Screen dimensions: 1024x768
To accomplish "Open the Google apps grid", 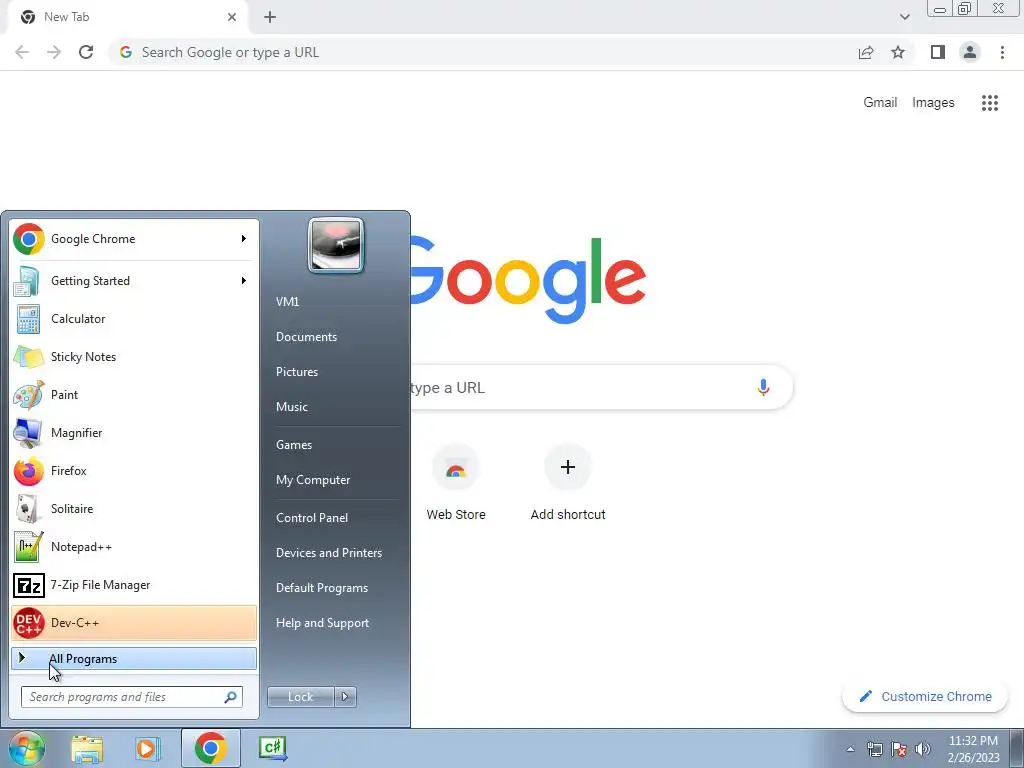I will (x=990, y=103).
